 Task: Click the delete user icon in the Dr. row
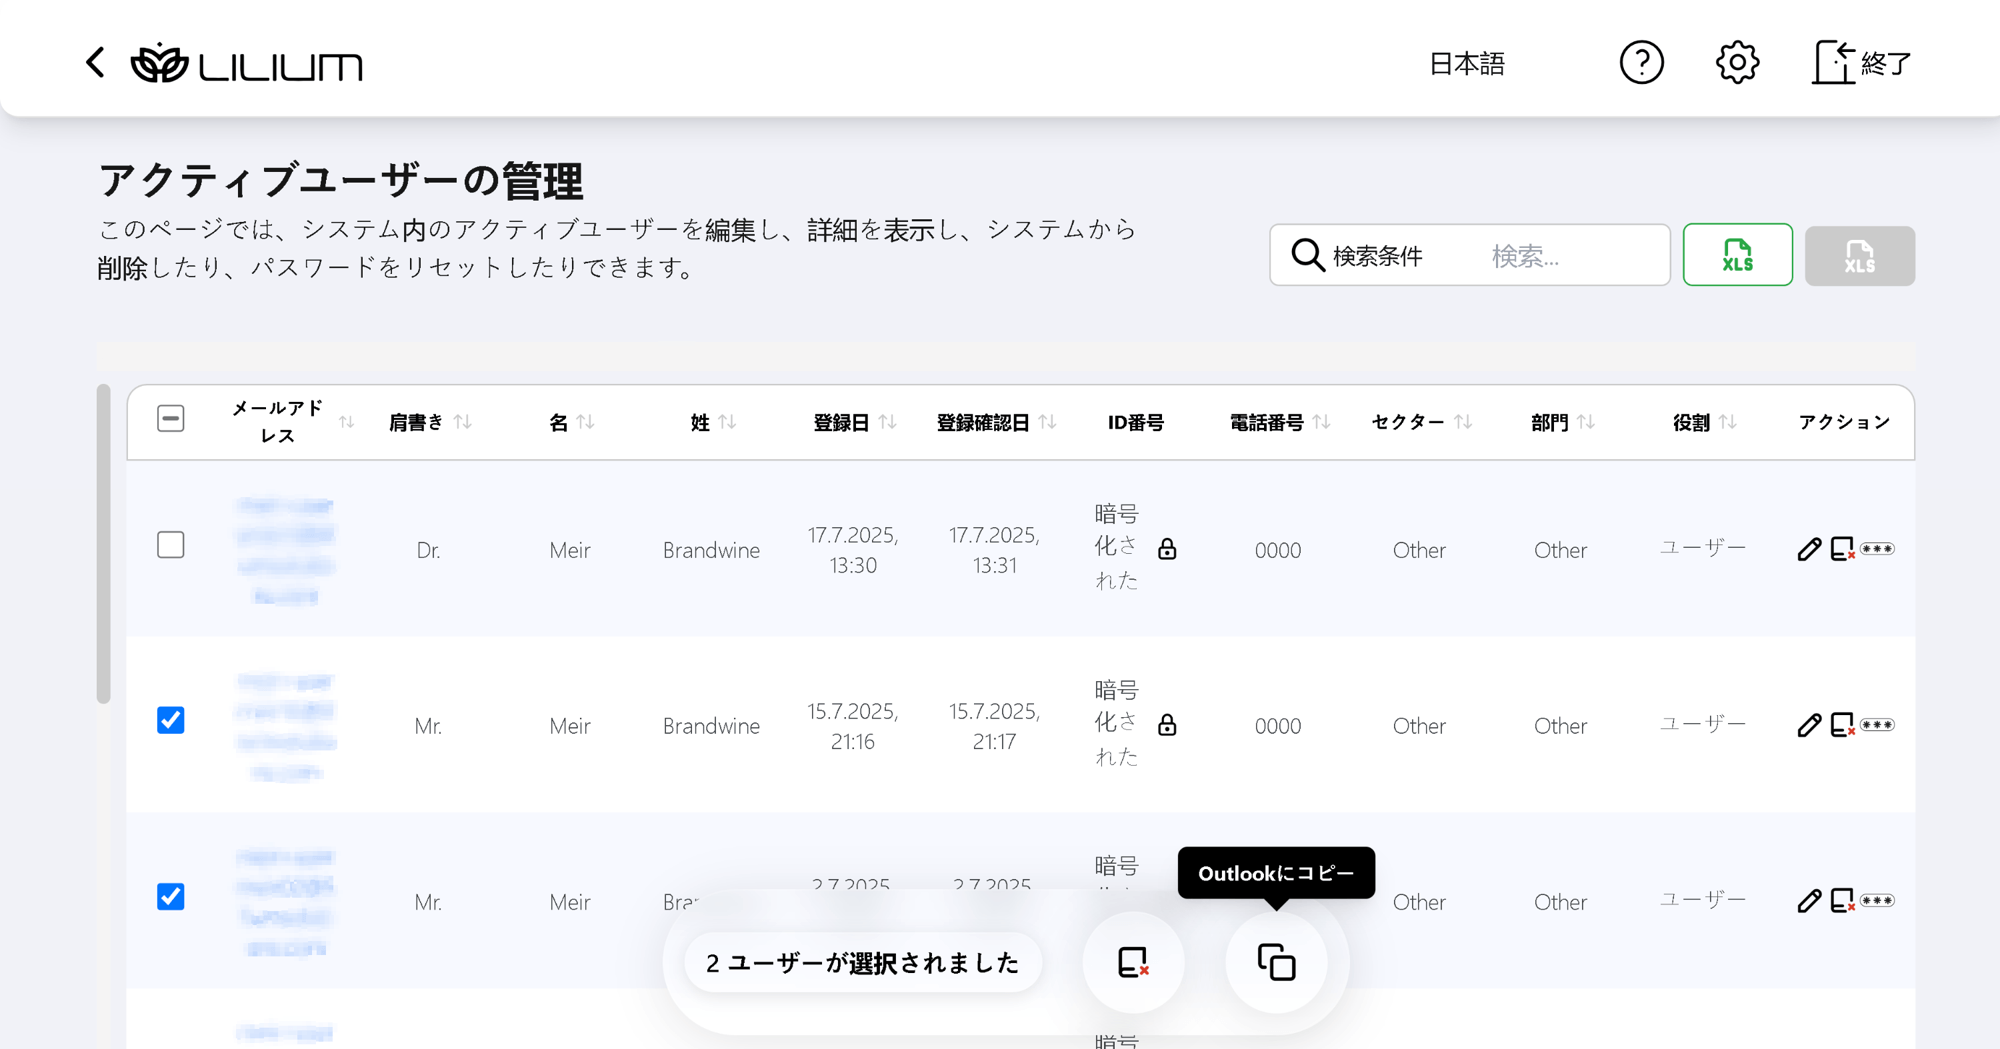coord(1842,549)
